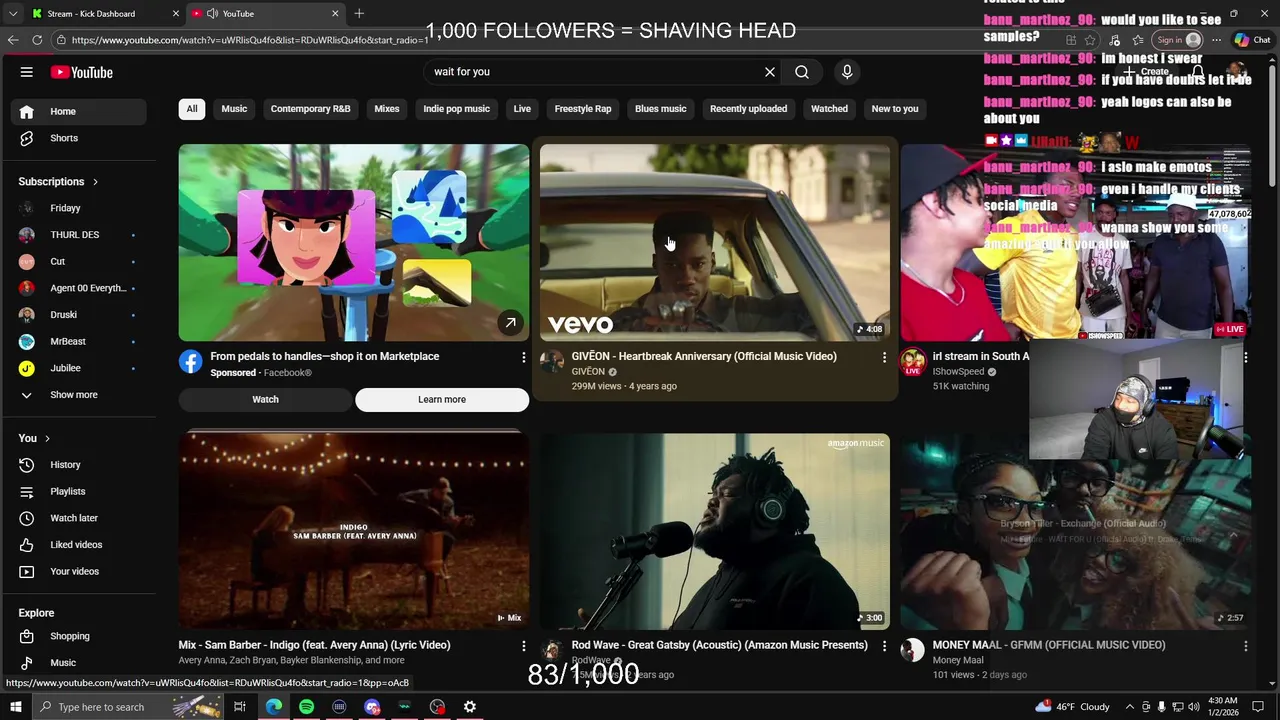This screenshot has height=720, width=1280.
Task: Open Settings gear on the taskbar
Action: point(470,707)
